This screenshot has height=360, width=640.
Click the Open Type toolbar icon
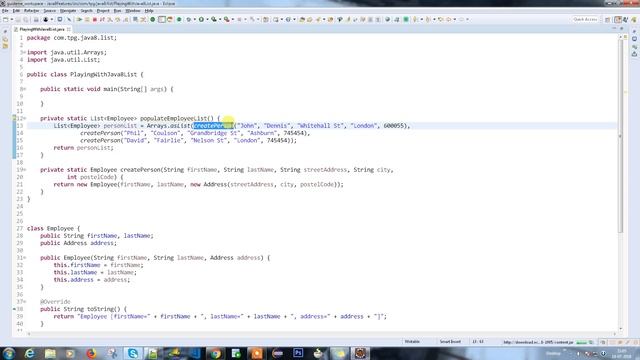(302, 20)
